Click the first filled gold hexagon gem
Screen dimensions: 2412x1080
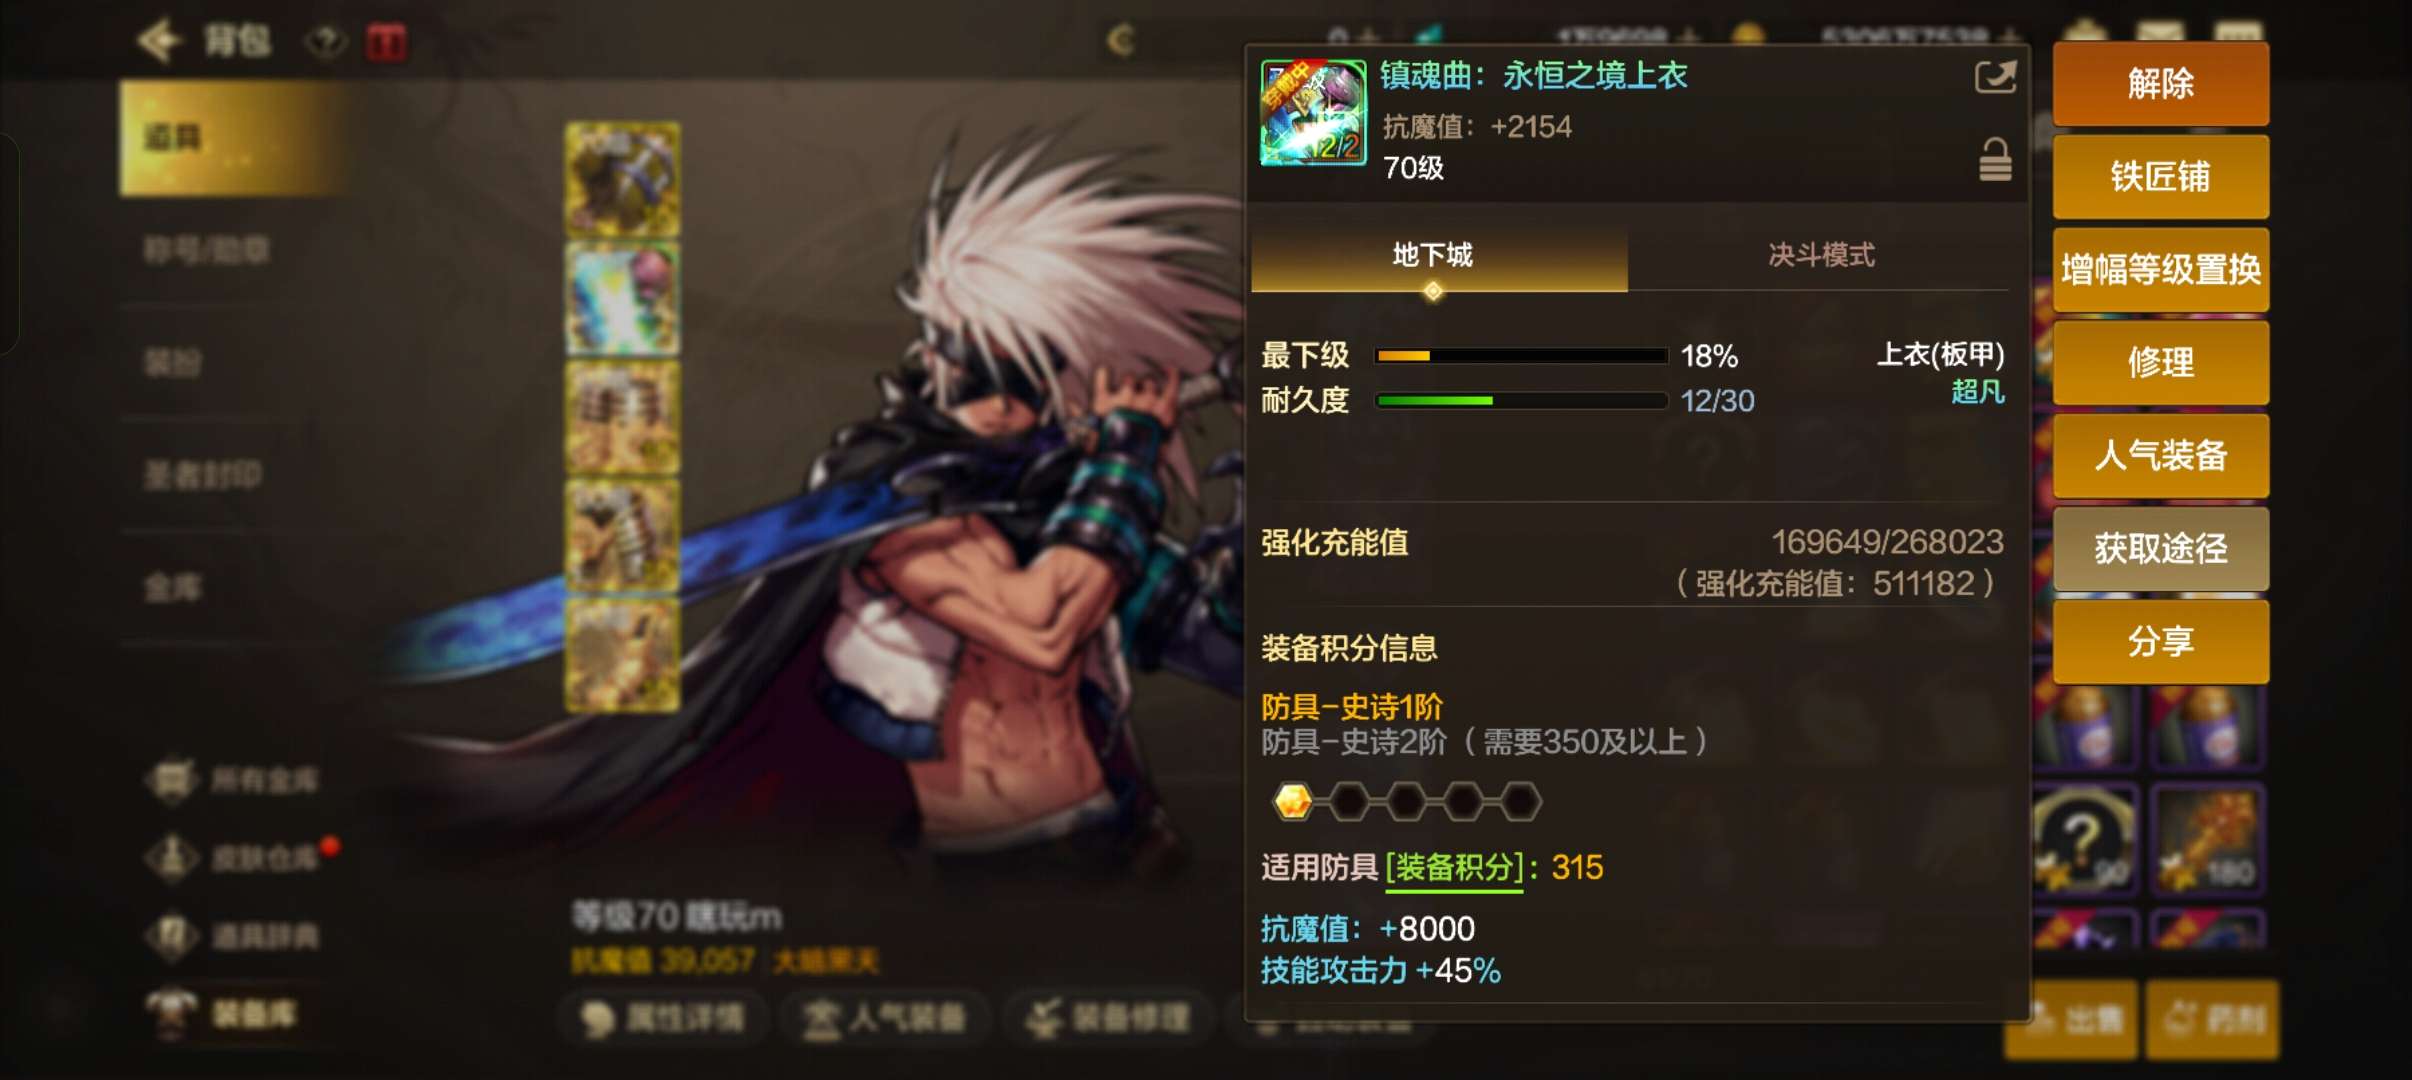point(1293,802)
